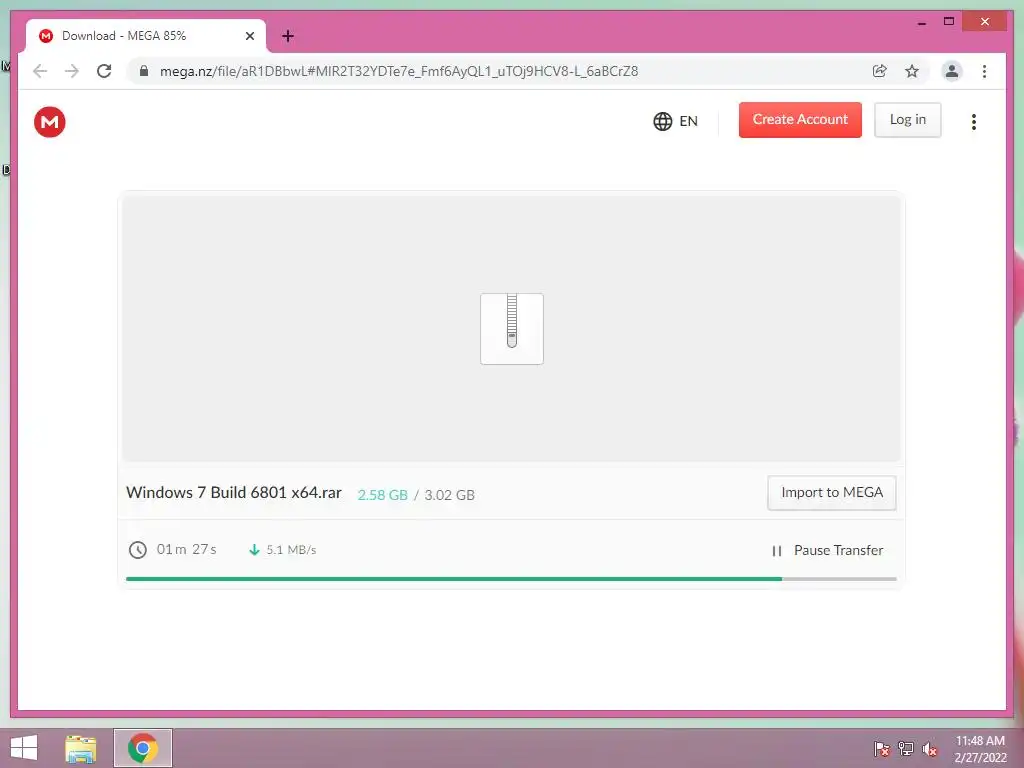Click the taskbar clock 11:48 AM
Viewport: 1024px width, 768px height.
980,741
